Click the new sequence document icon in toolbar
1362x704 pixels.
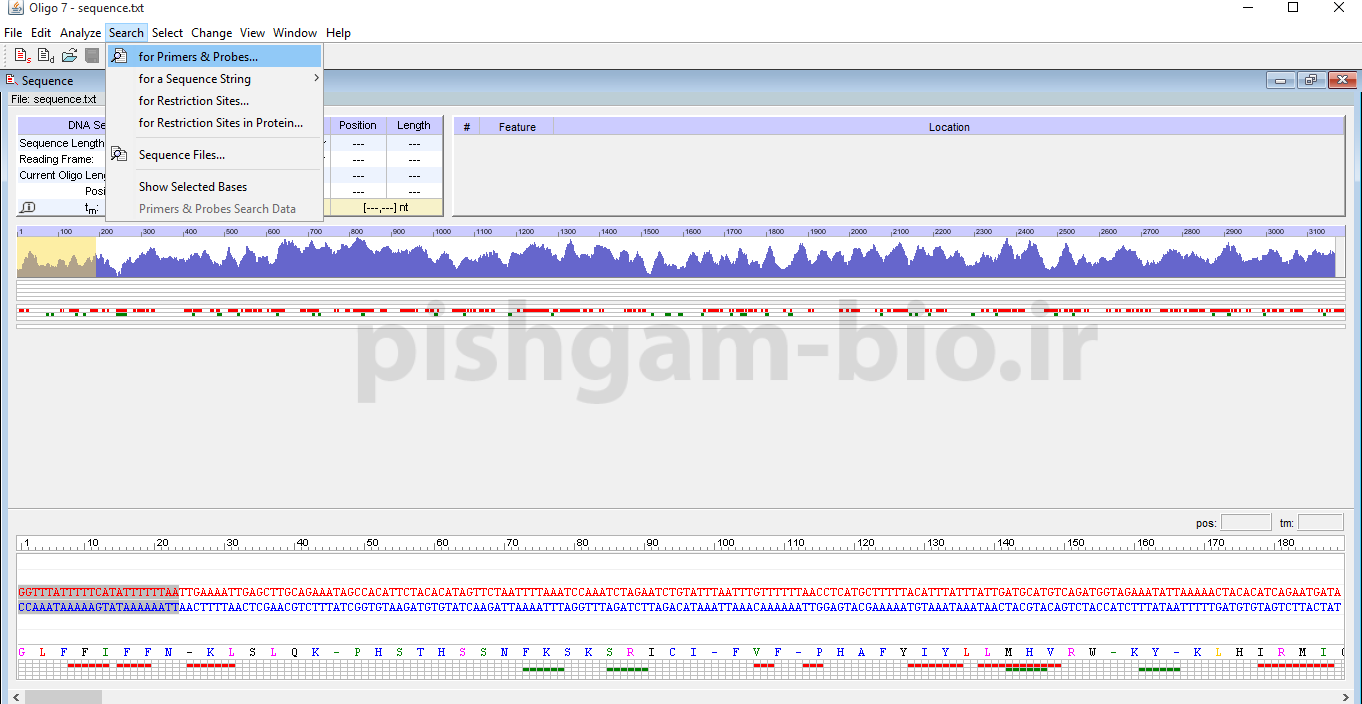(22, 56)
